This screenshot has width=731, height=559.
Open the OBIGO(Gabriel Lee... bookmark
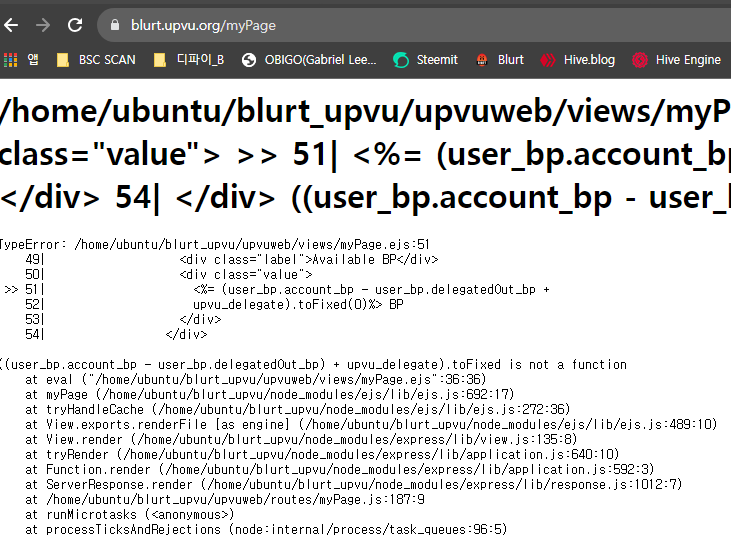[x=311, y=60]
